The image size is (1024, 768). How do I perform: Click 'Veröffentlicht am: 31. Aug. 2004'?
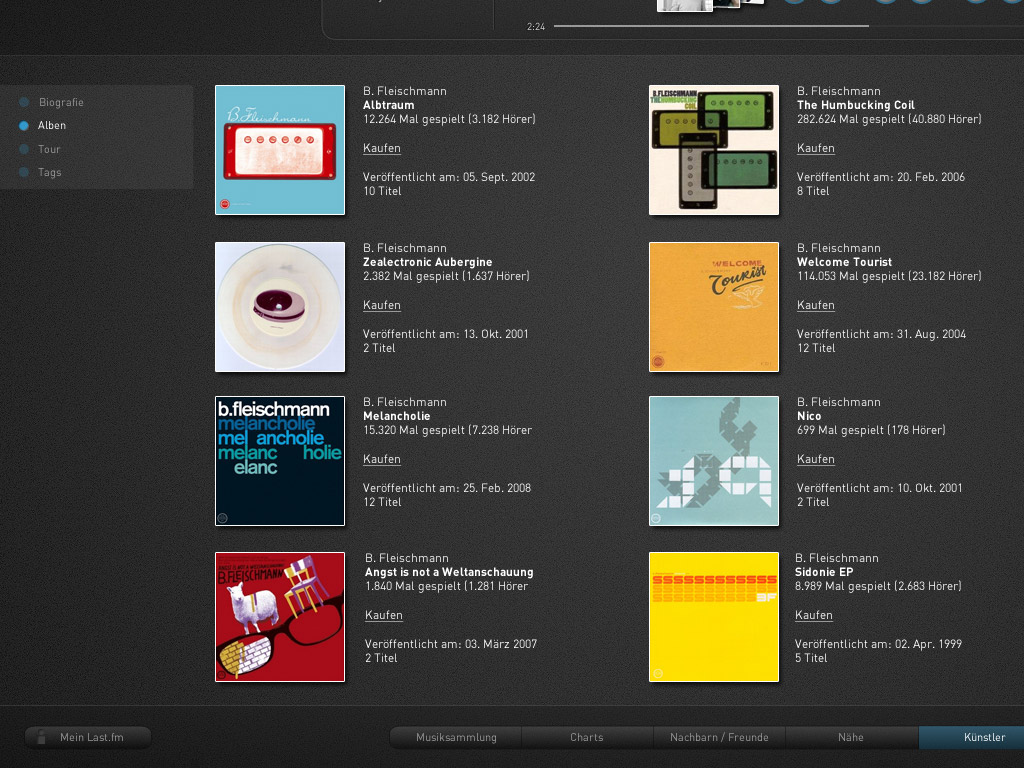(x=882, y=334)
